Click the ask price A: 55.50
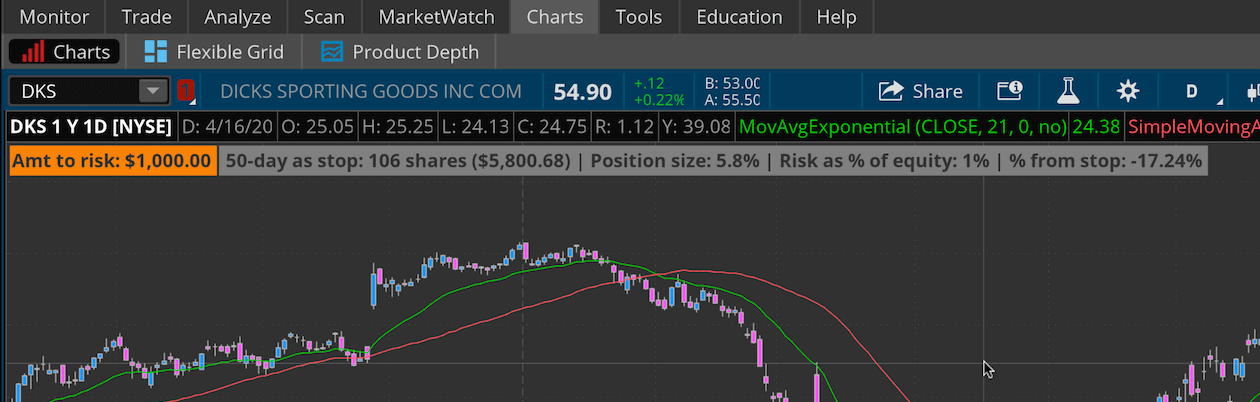The image size is (1260, 402). tap(733, 100)
